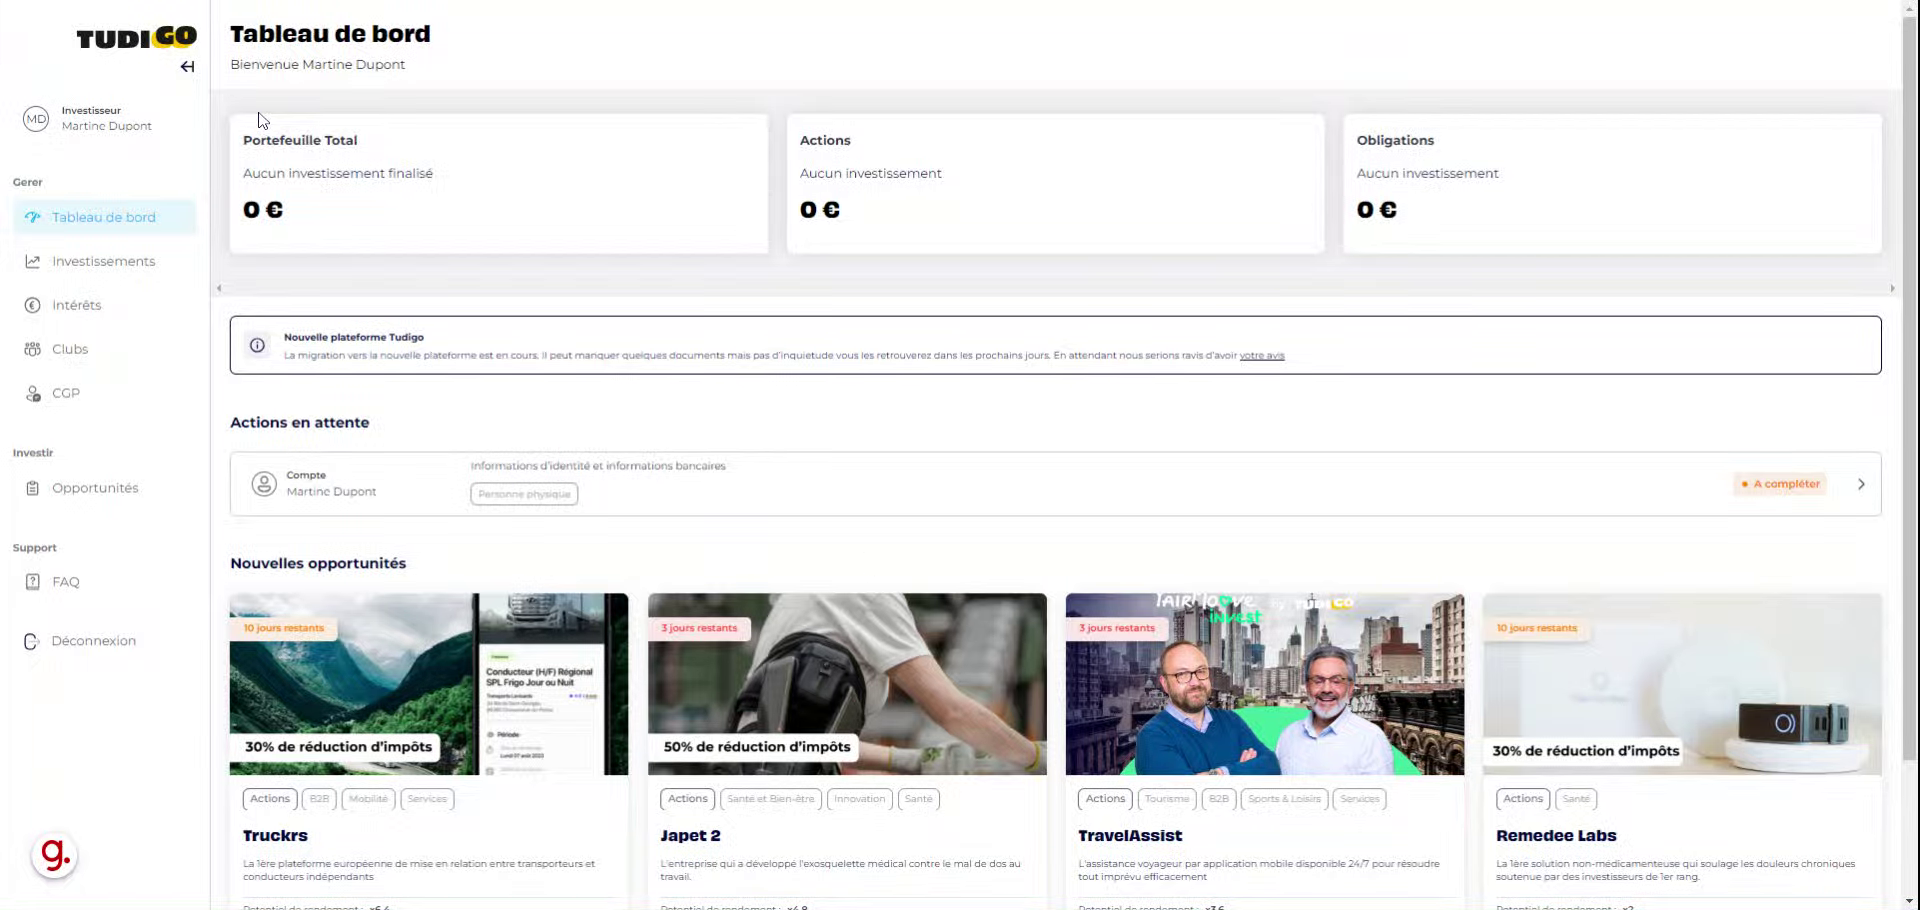Click the Santé et Bien-être tag
The width and height of the screenshot is (1920, 910).
click(x=771, y=799)
